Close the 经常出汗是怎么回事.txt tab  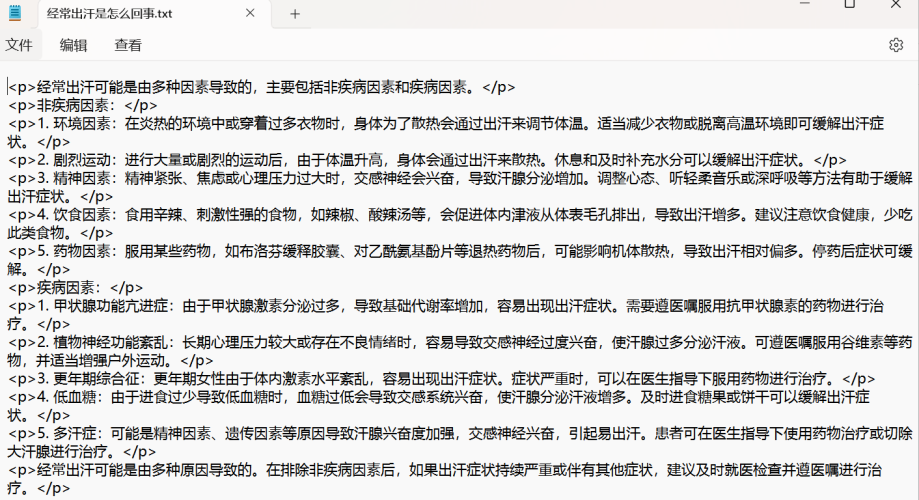(250, 13)
